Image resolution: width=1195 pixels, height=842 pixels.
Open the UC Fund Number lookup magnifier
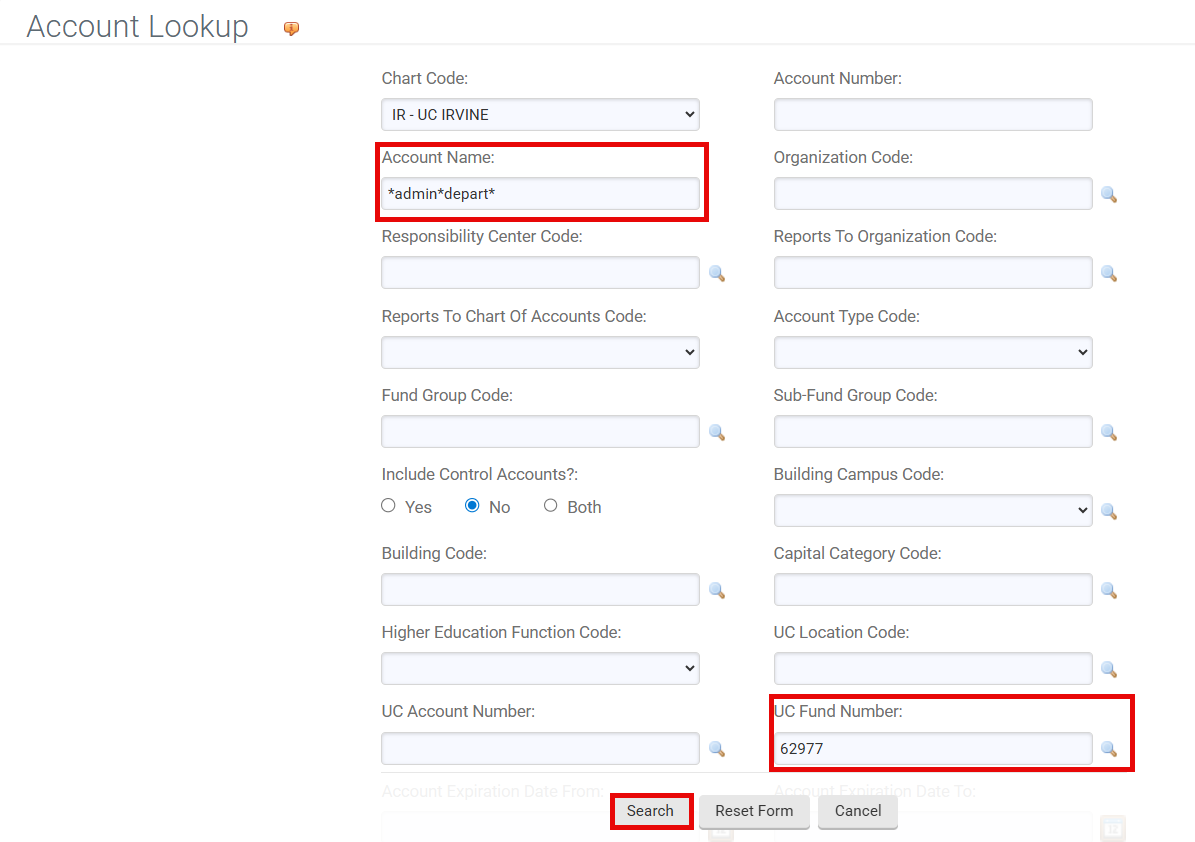tap(1109, 748)
